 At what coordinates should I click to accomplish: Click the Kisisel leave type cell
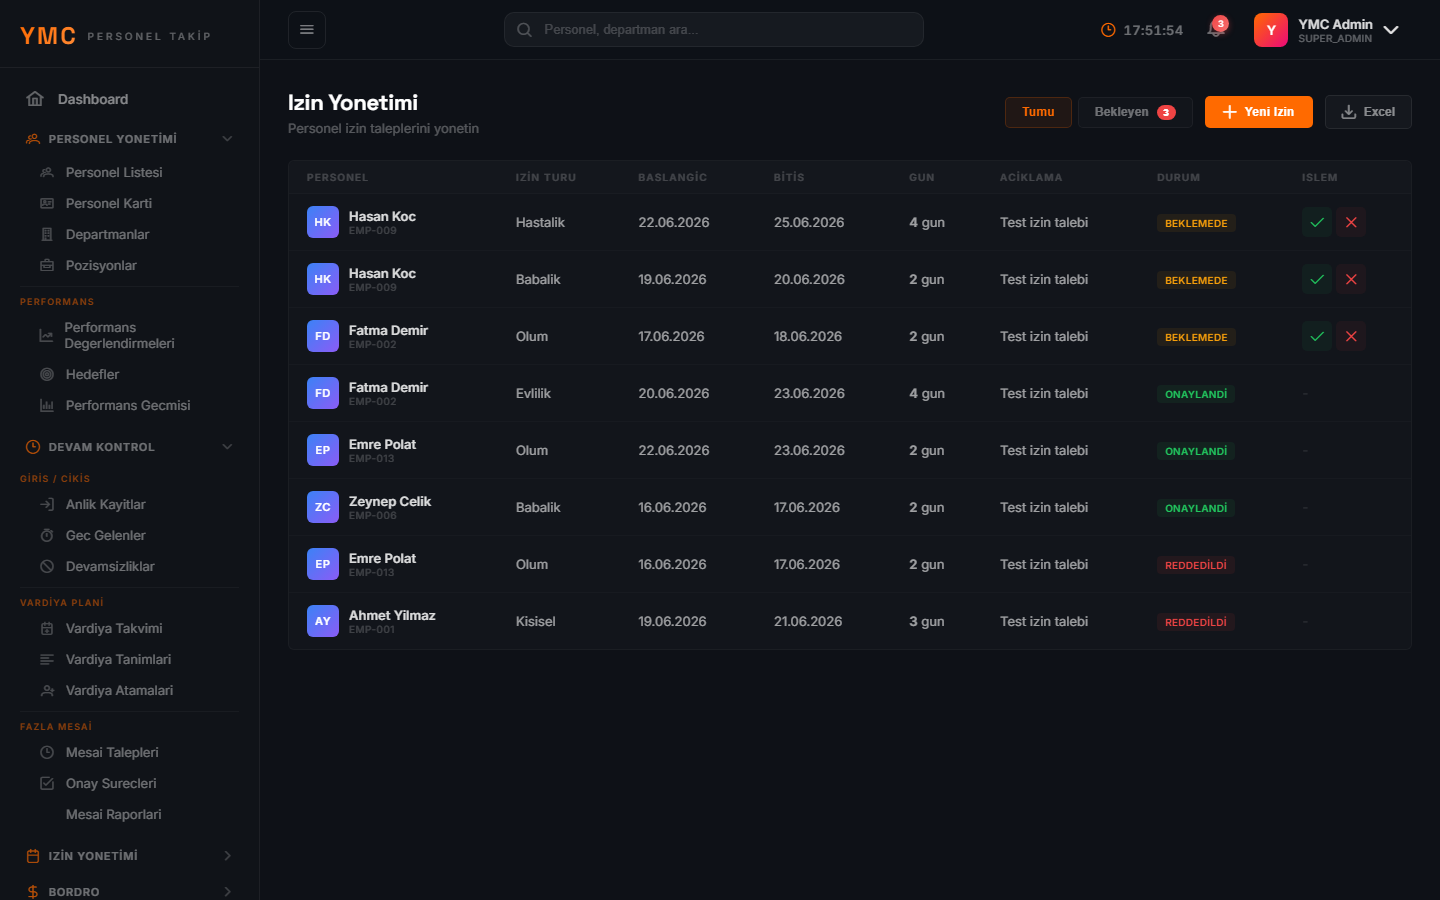(x=535, y=621)
